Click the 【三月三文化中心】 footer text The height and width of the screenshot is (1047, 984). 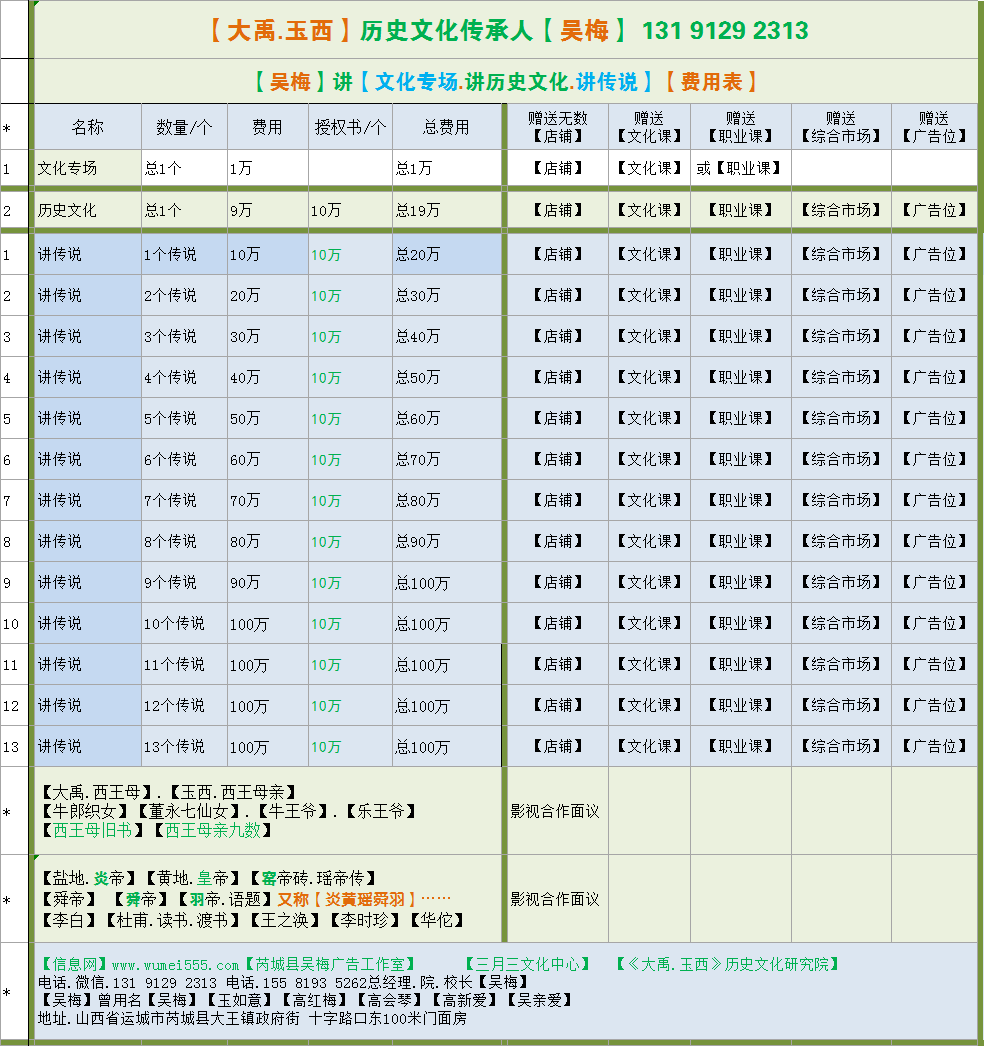(x=527, y=964)
